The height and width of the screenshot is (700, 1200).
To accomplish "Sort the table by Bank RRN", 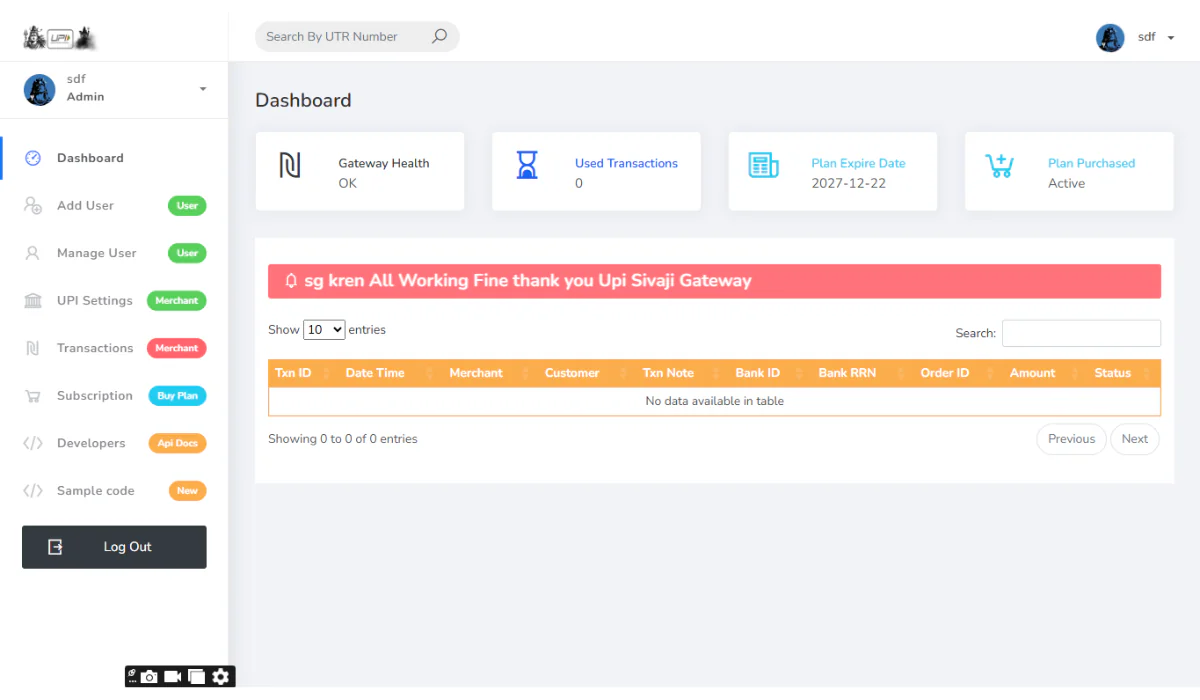I will point(861,373).
